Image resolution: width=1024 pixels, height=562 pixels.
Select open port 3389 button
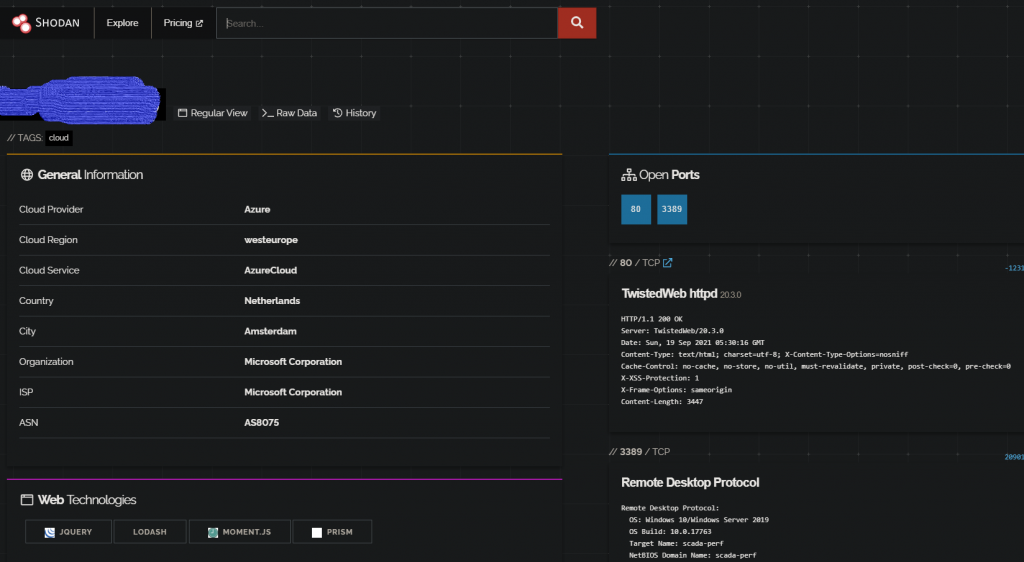coord(671,210)
